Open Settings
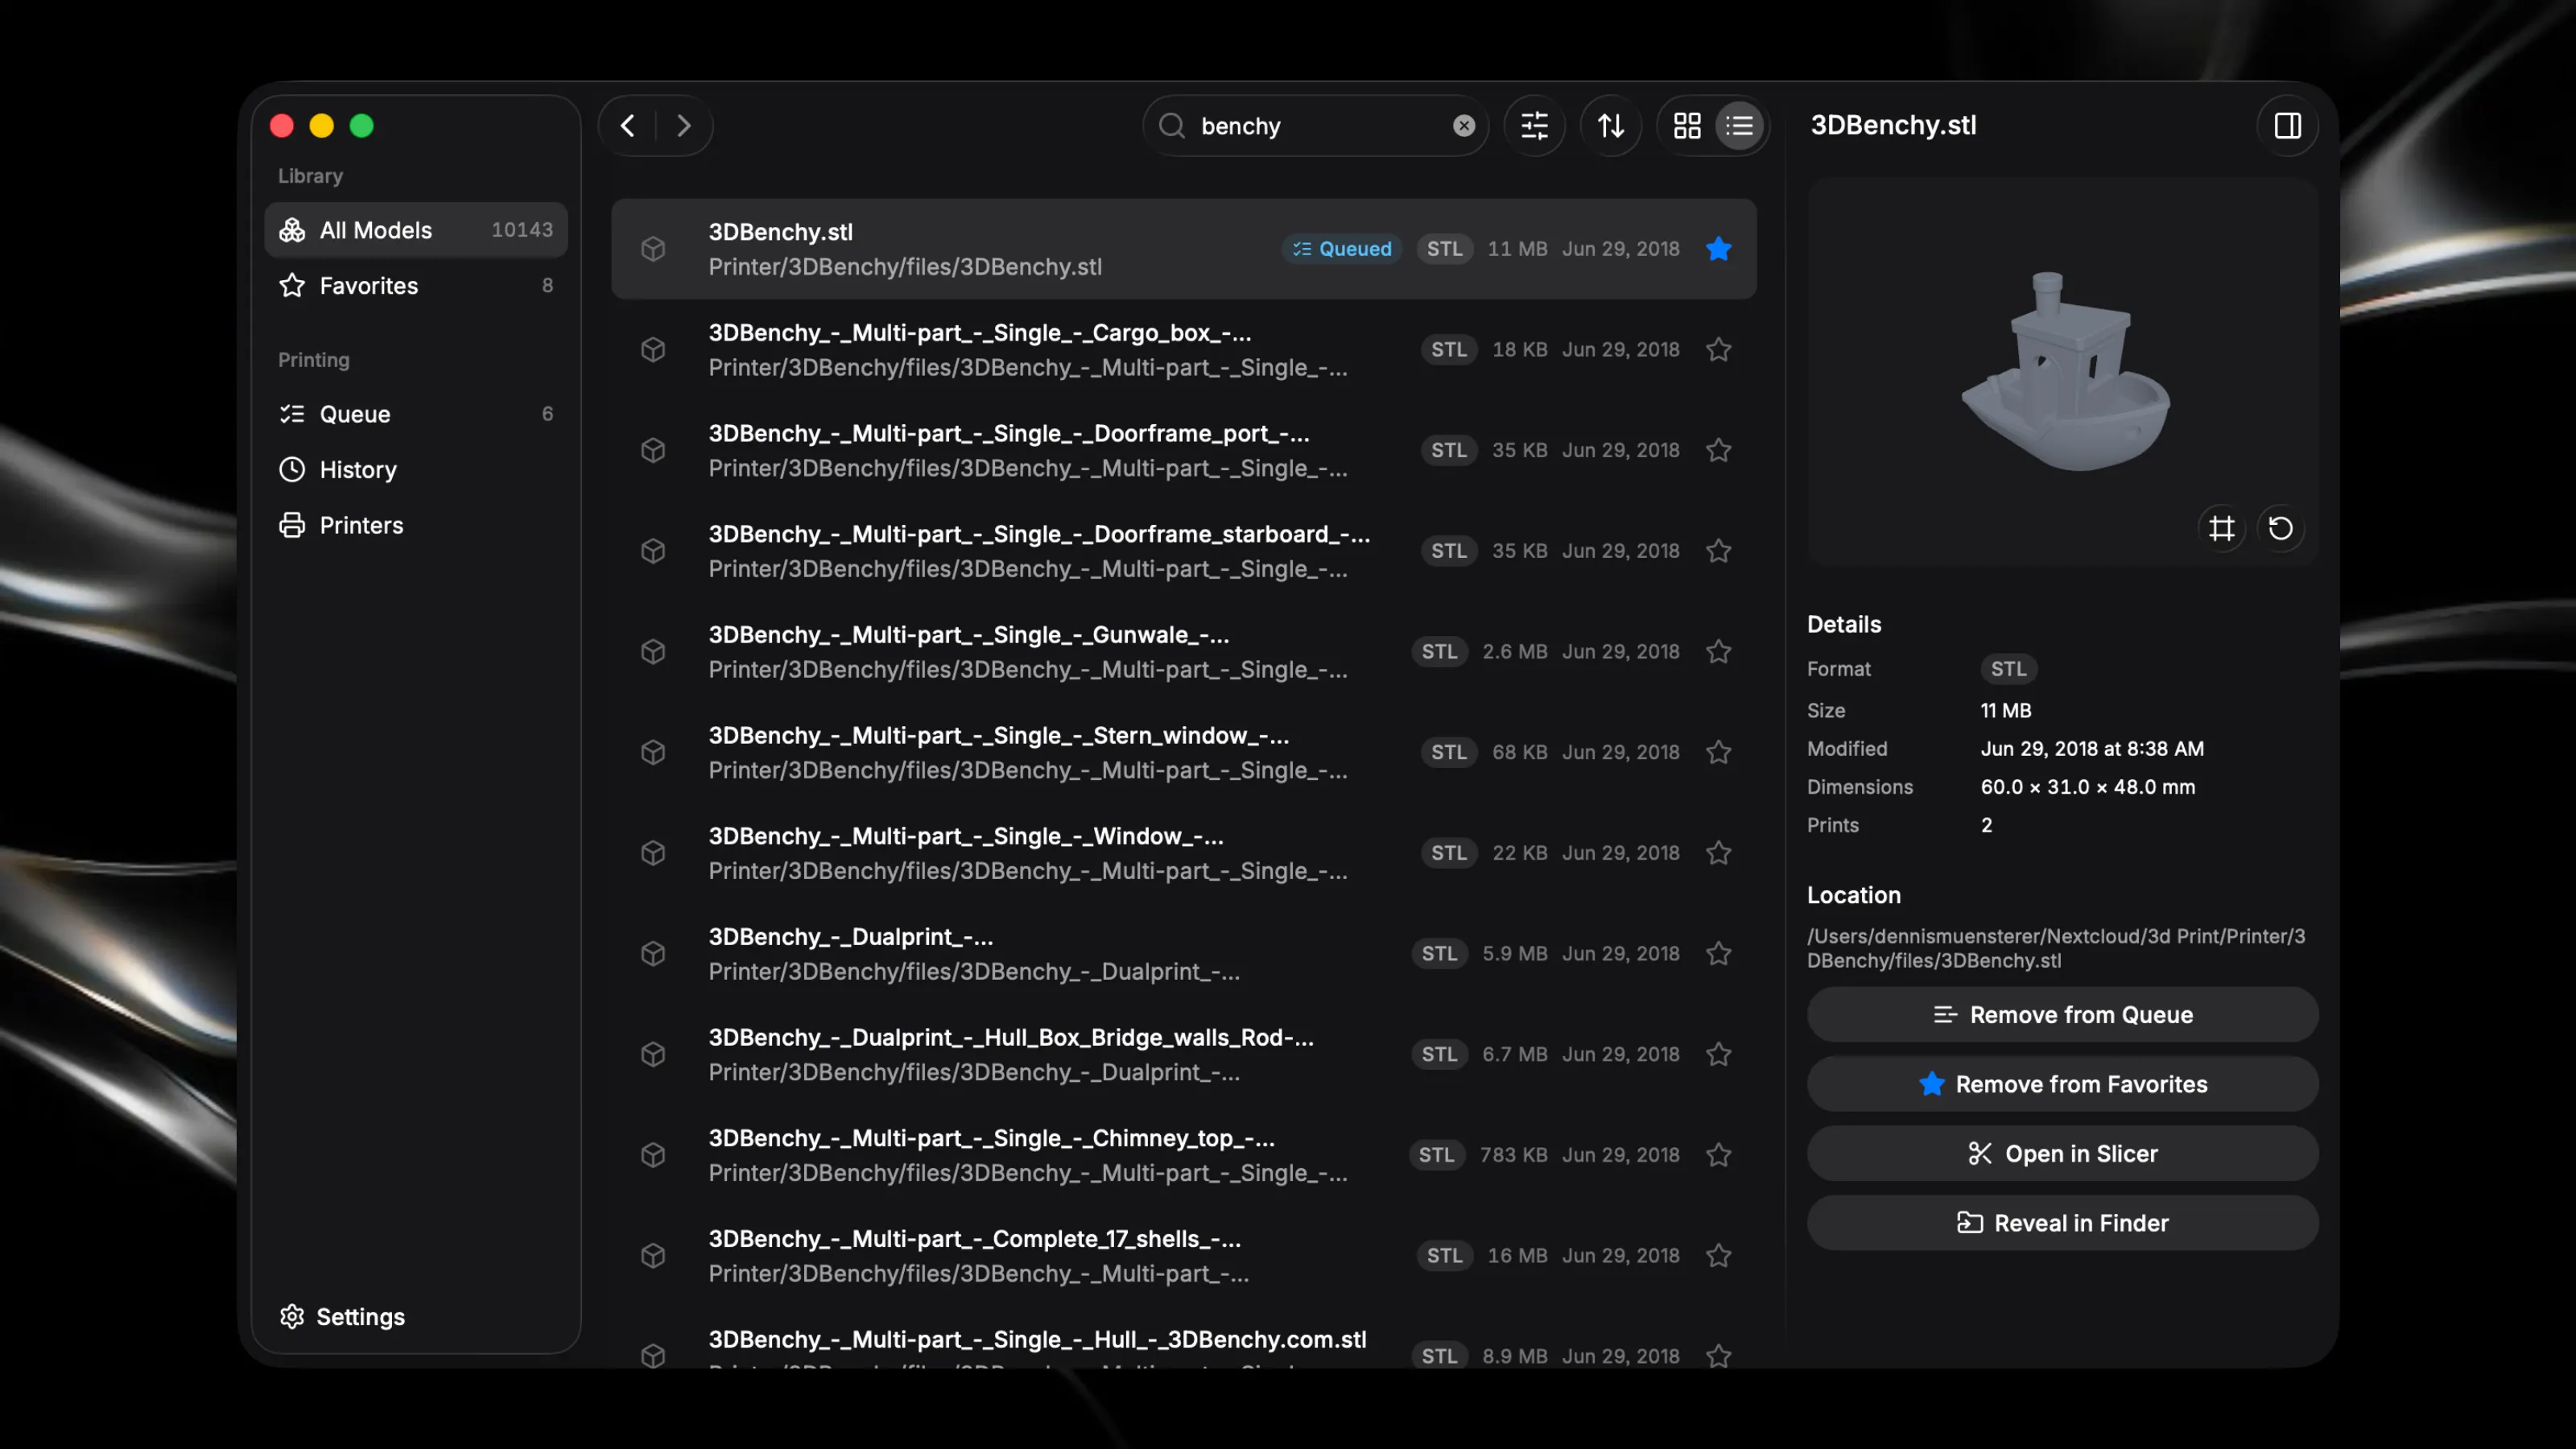This screenshot has height=1449, width=2576. tap(343, 1317)
